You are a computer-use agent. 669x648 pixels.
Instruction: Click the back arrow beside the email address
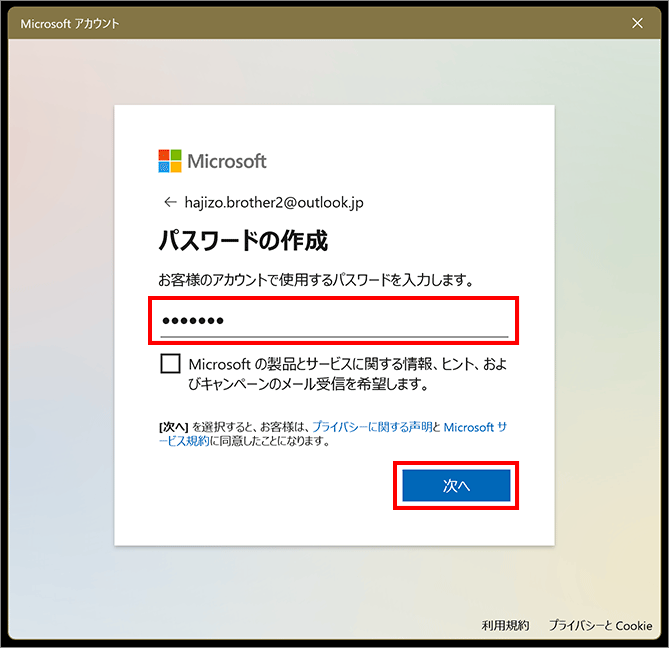pos(170,202)
